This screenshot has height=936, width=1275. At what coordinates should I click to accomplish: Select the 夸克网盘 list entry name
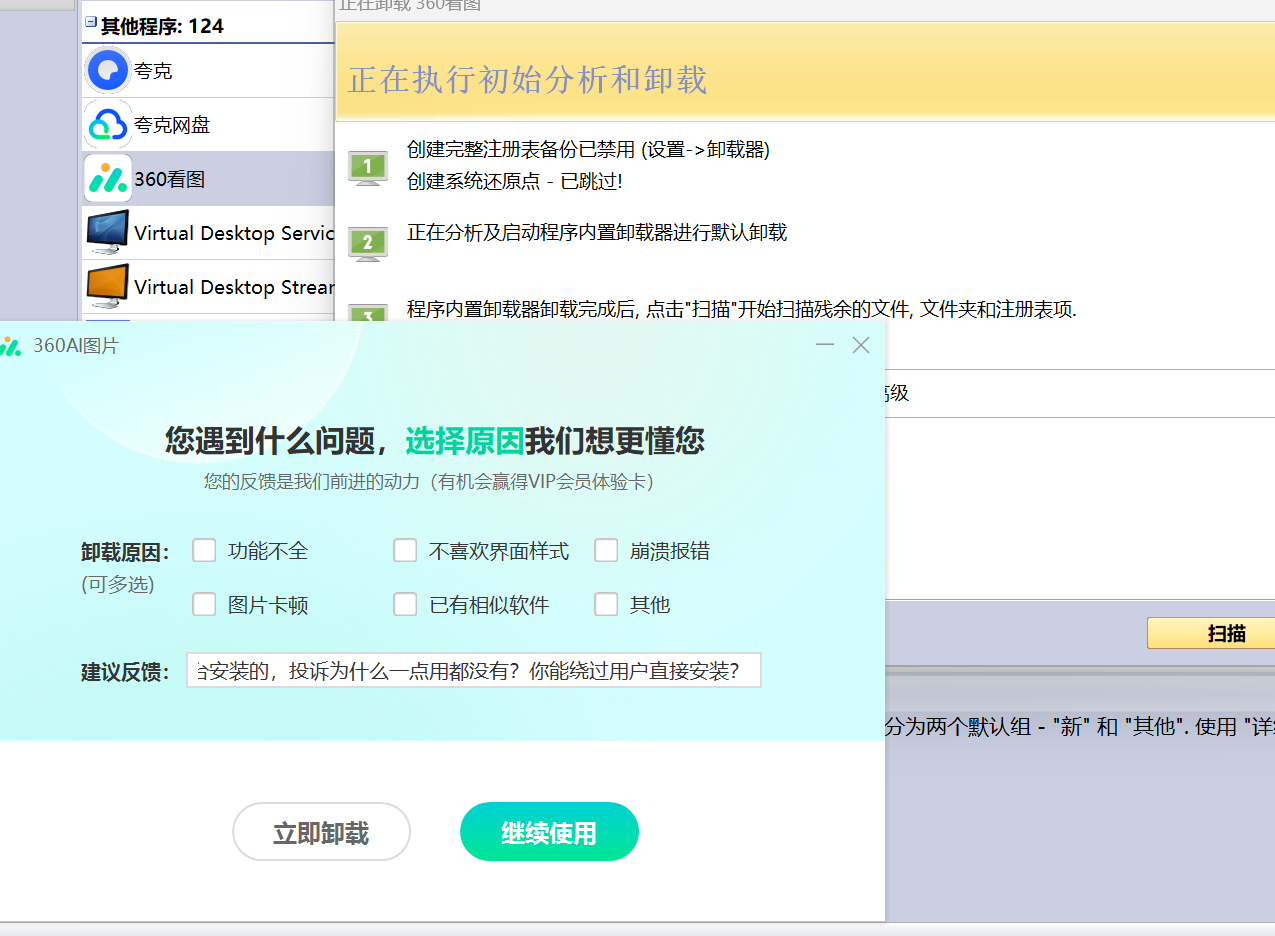[x=172, y=126]
